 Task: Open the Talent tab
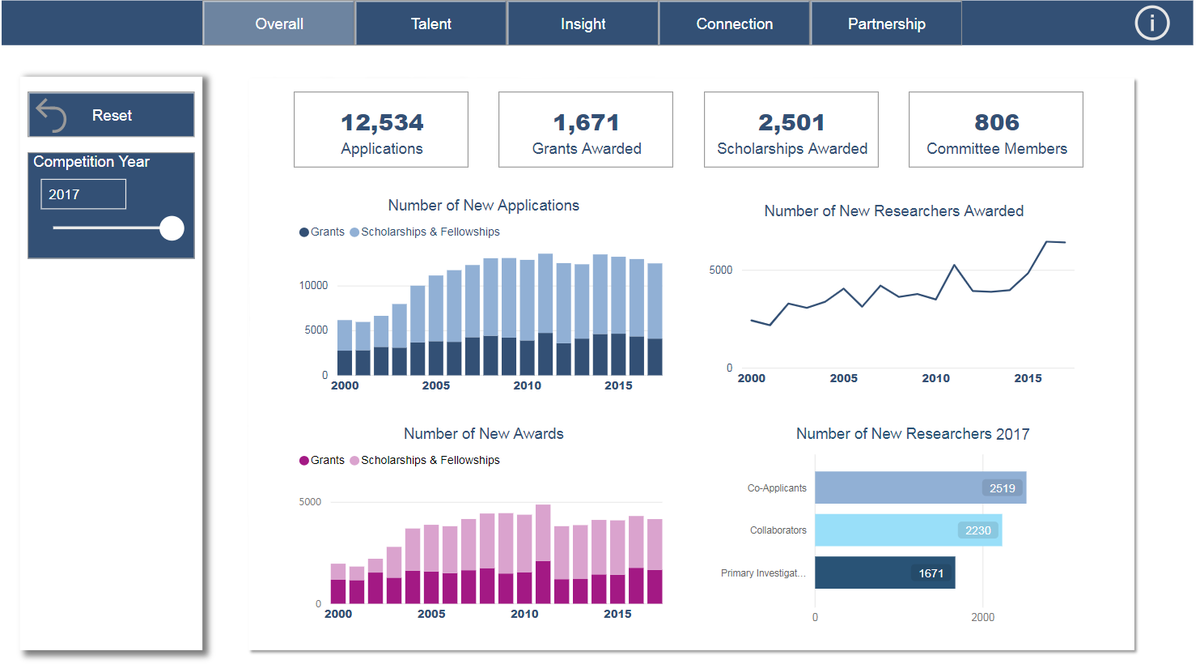pos(431,23)
